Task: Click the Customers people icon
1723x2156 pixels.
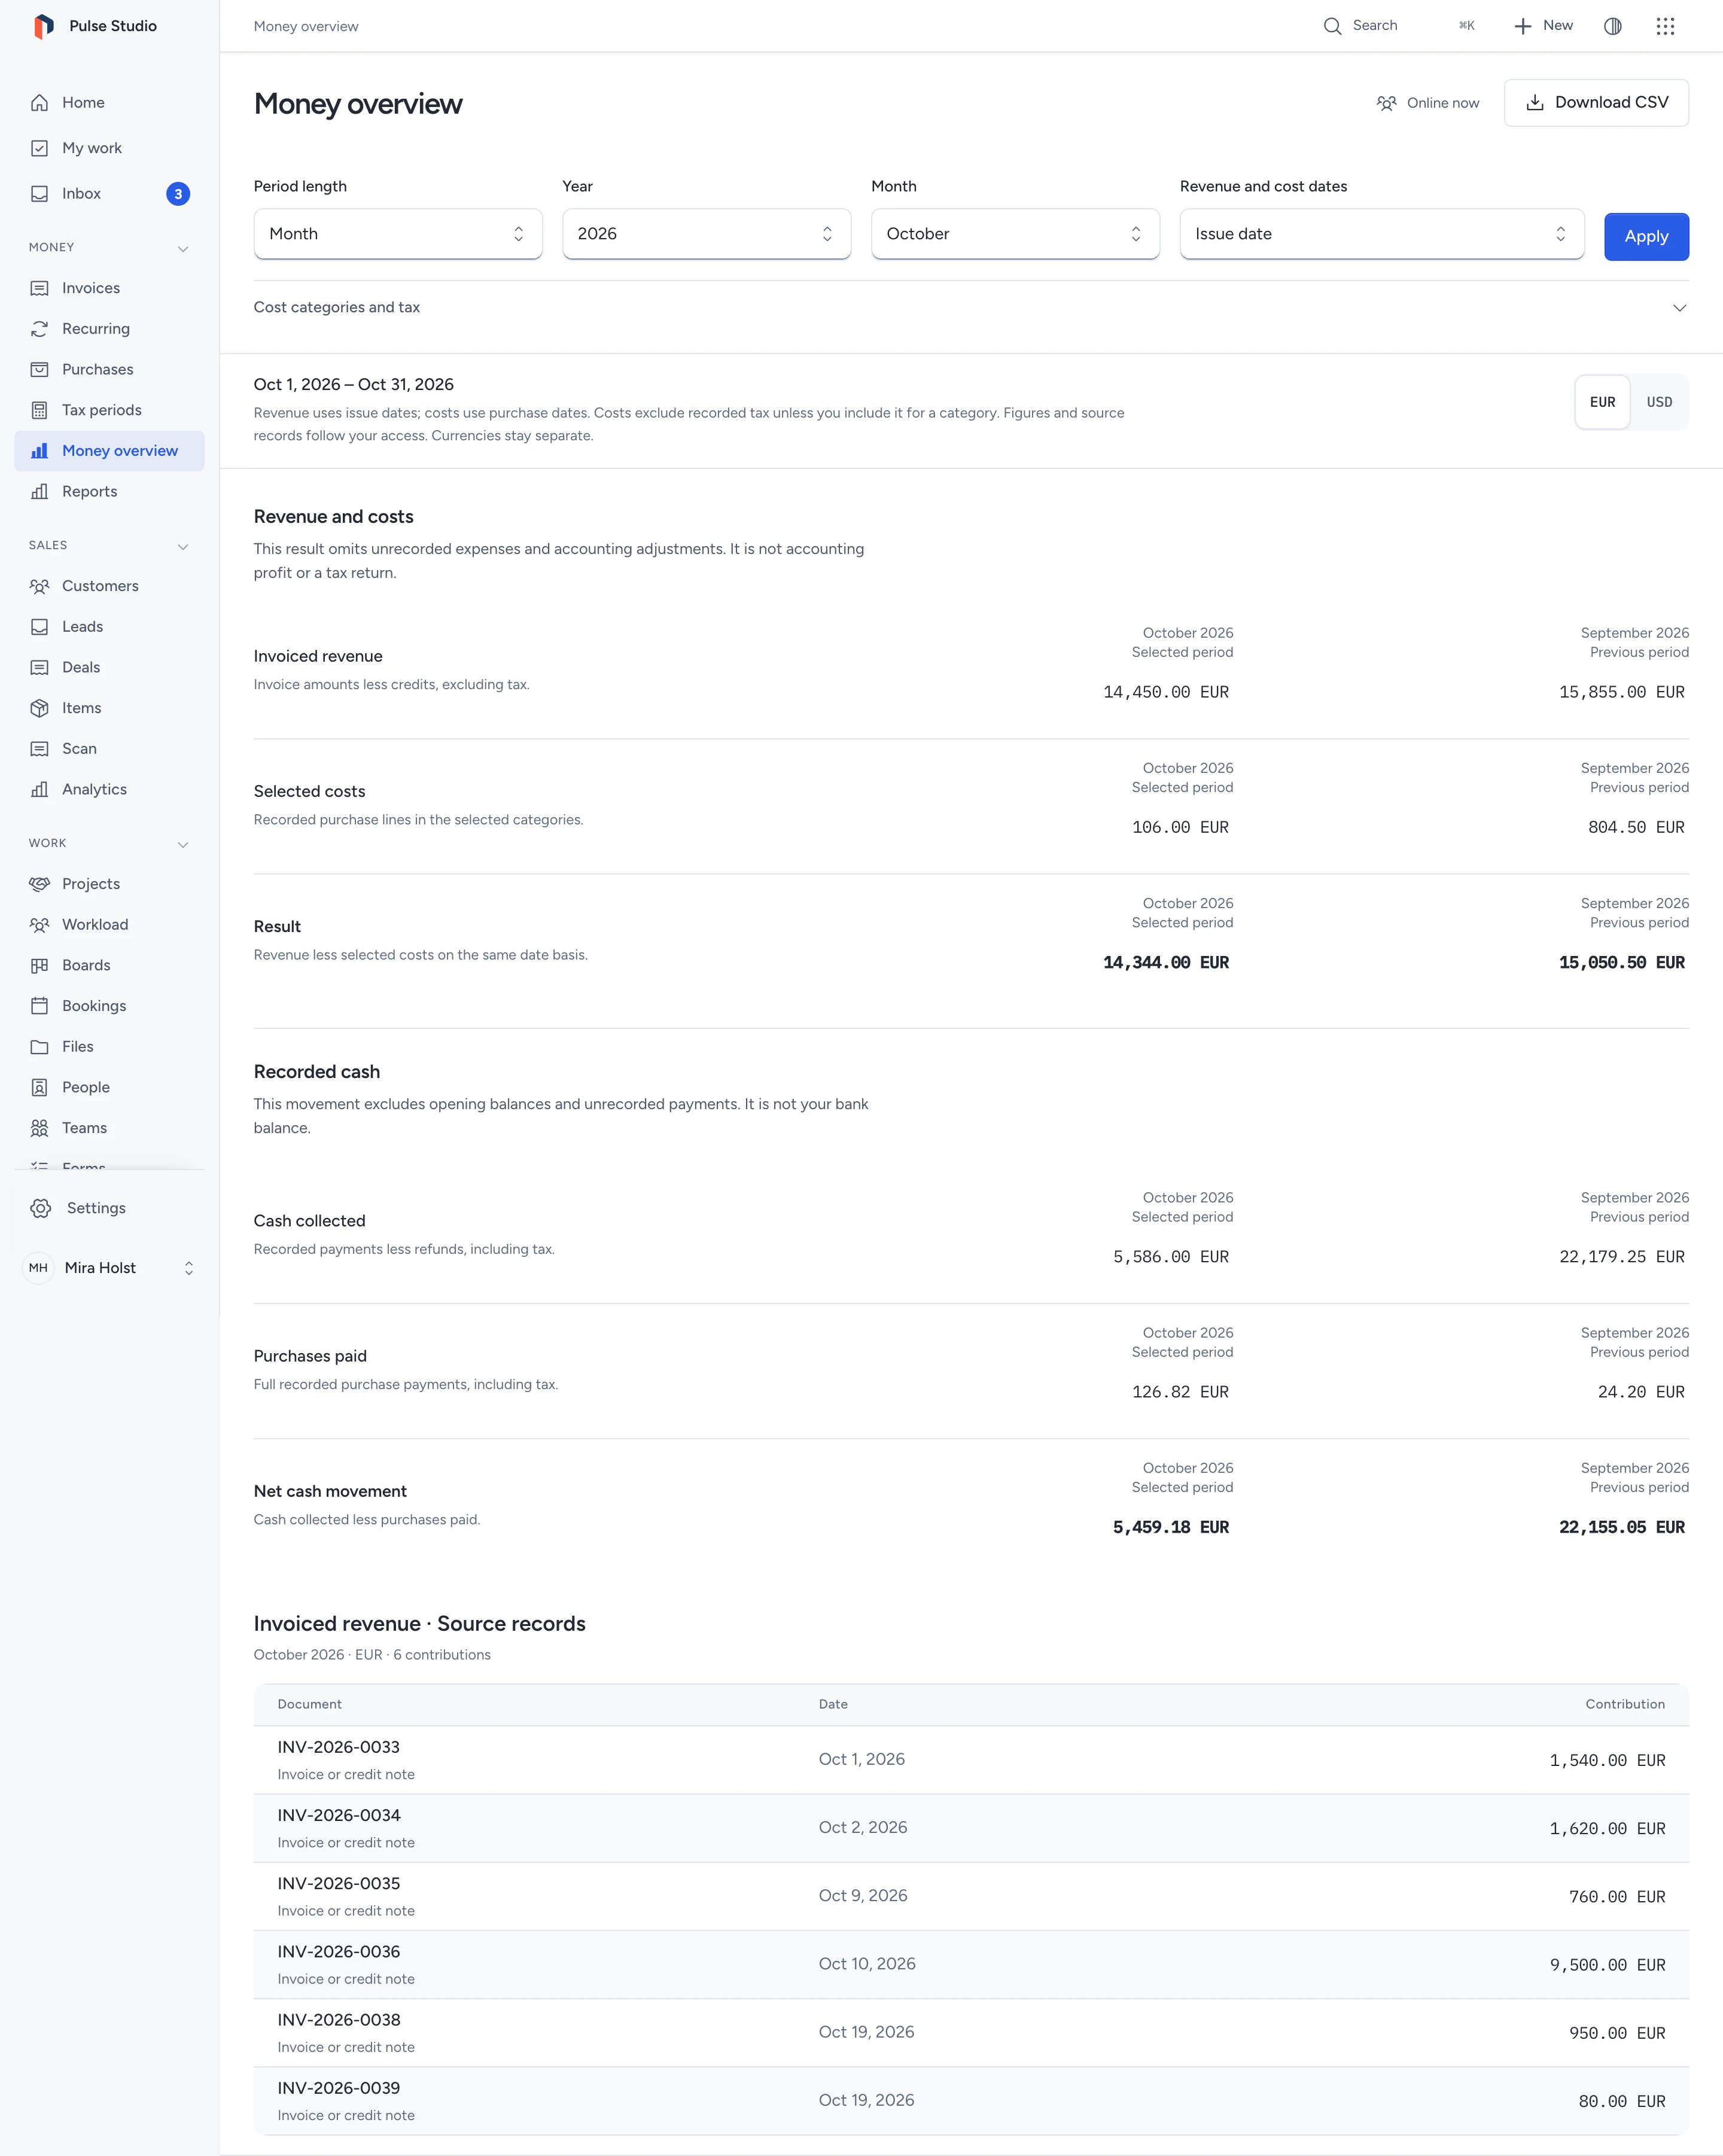Action: point(40,586)
